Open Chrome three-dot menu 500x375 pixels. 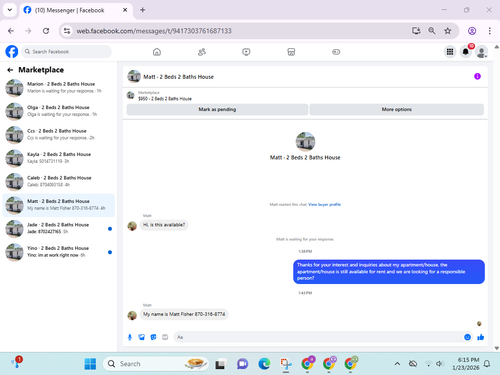489,31
